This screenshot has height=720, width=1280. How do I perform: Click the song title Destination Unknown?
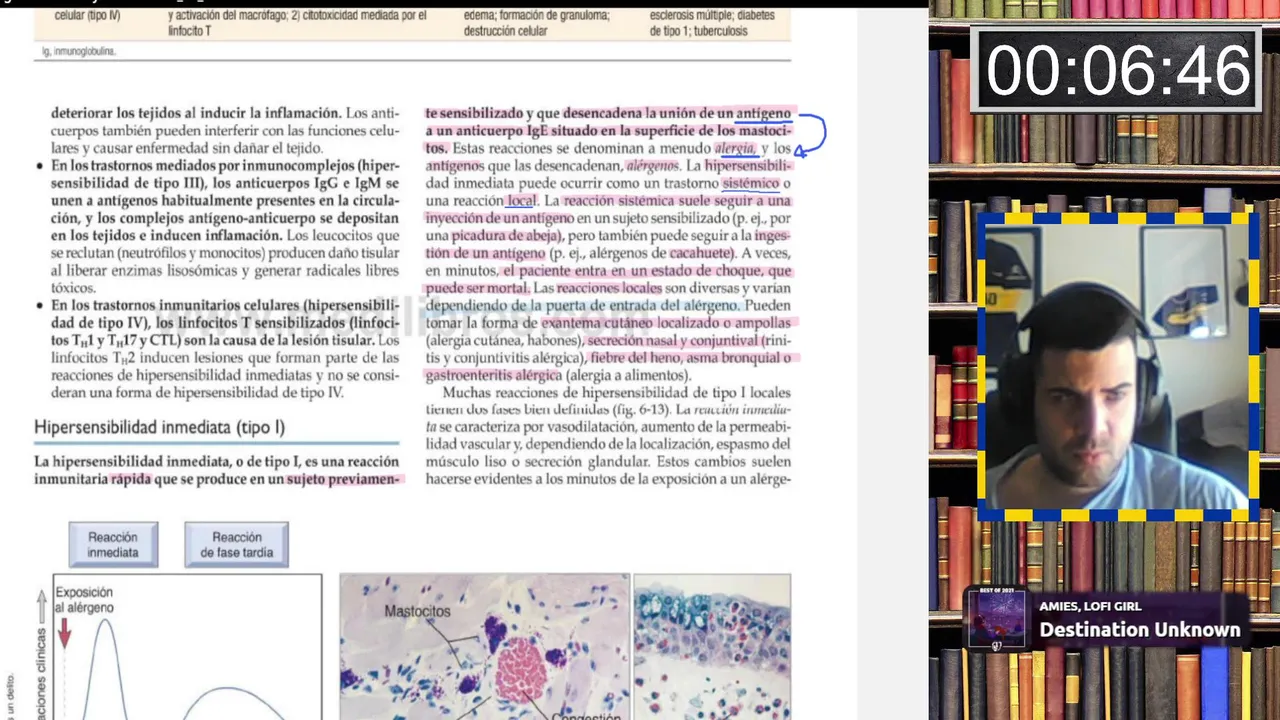1139,630
